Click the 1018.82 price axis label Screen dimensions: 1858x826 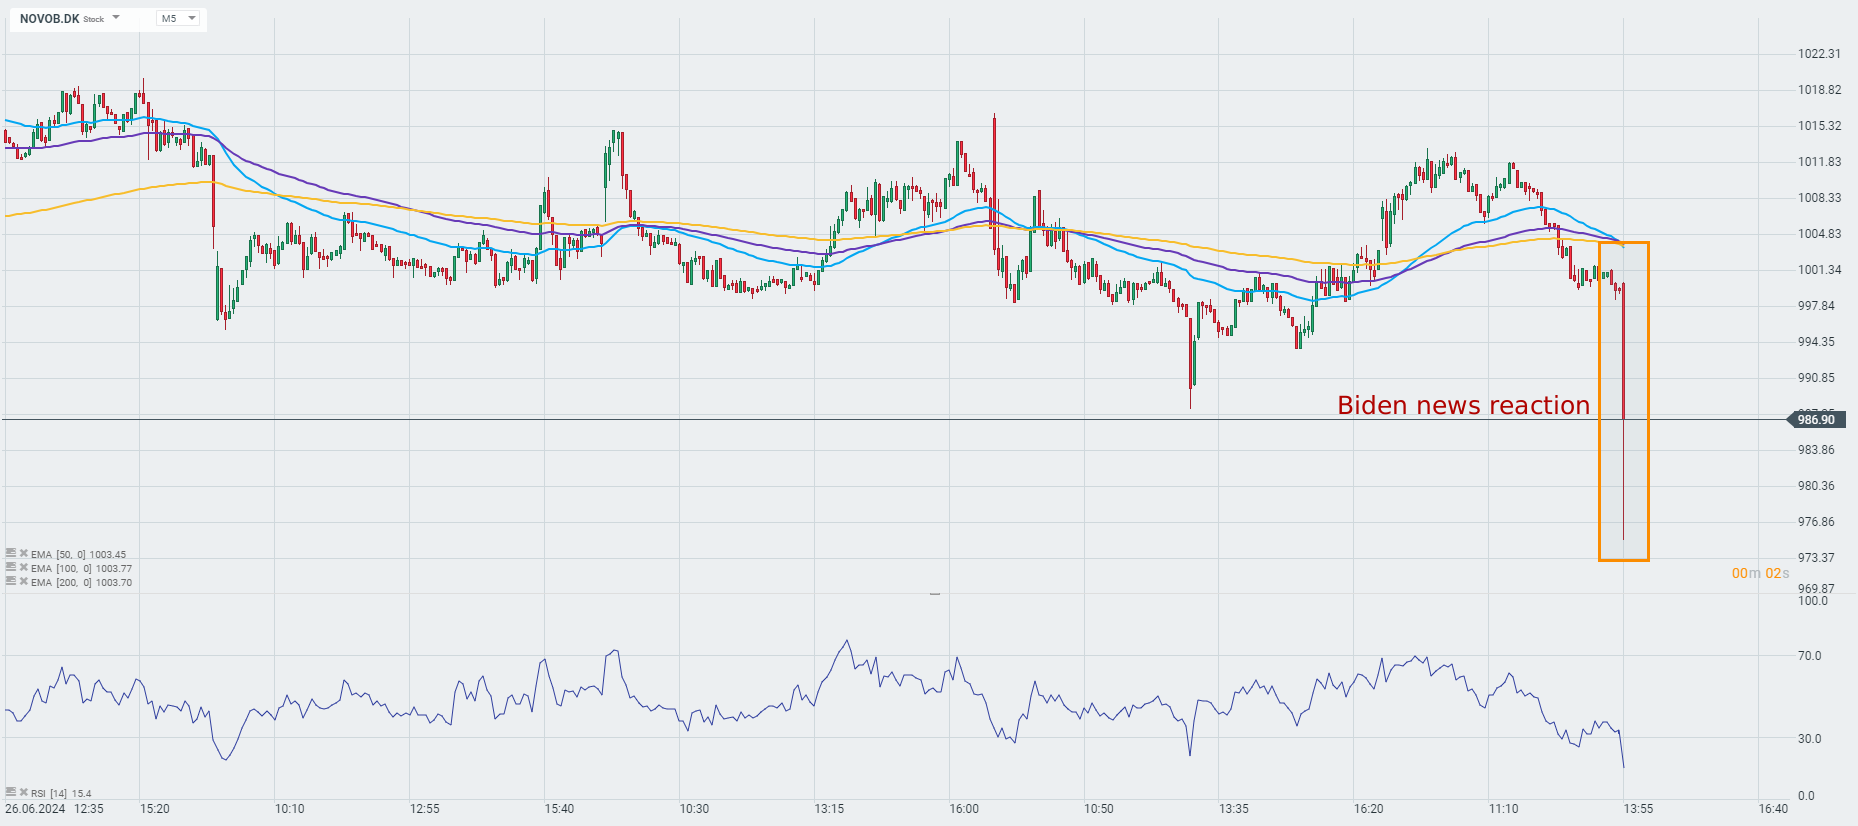[x=1819, y=90]
